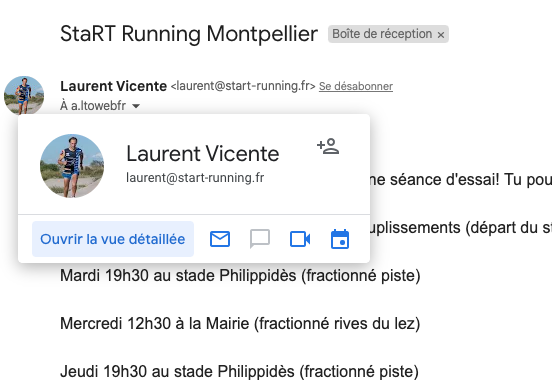Image resolution: width=552 pixels, height=380 pixels.
Task: Unsubscribe using the Se désabonner link
Action: [x=356, y=86]
